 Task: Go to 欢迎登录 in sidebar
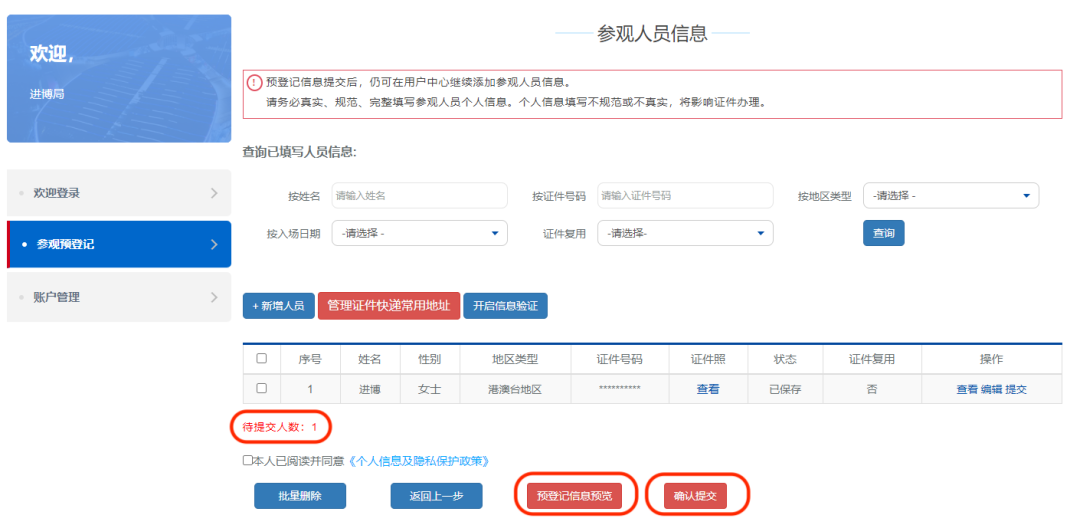coord(118,193)
